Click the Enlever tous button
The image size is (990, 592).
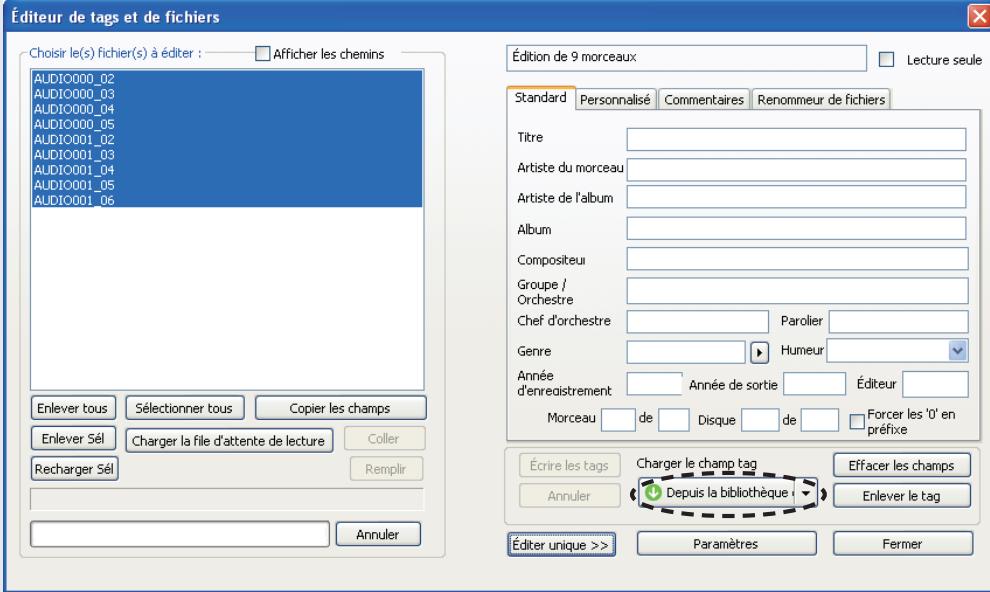(x=73, y=408)
